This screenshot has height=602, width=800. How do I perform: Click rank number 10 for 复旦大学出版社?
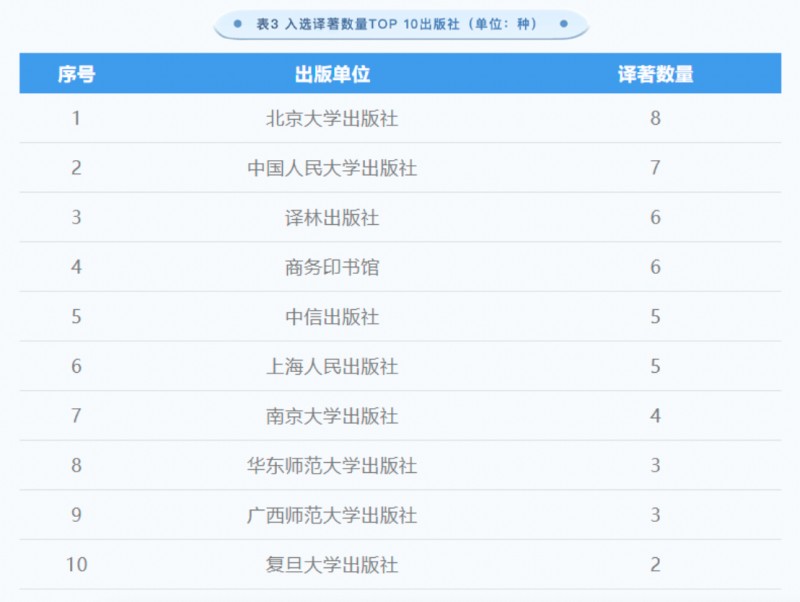click(x=77, y=564)
